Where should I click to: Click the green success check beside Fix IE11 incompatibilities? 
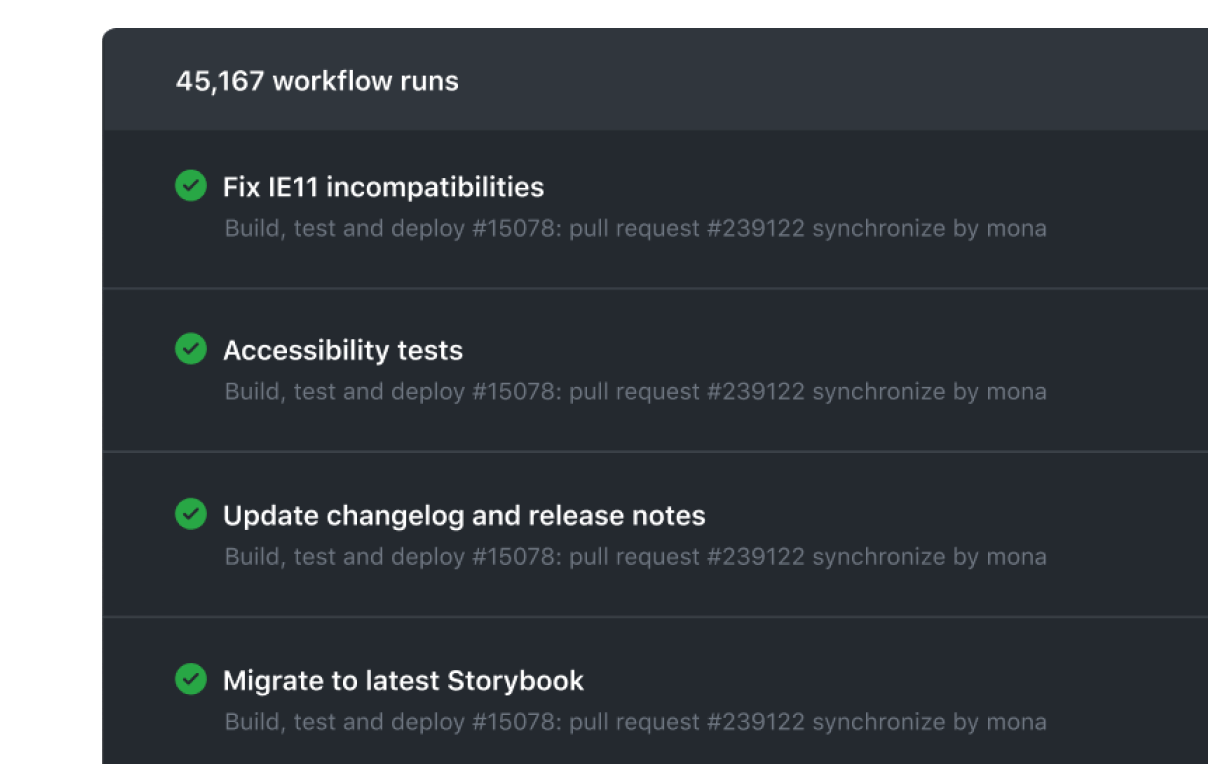pyautogui.click(x=191, y=186)
